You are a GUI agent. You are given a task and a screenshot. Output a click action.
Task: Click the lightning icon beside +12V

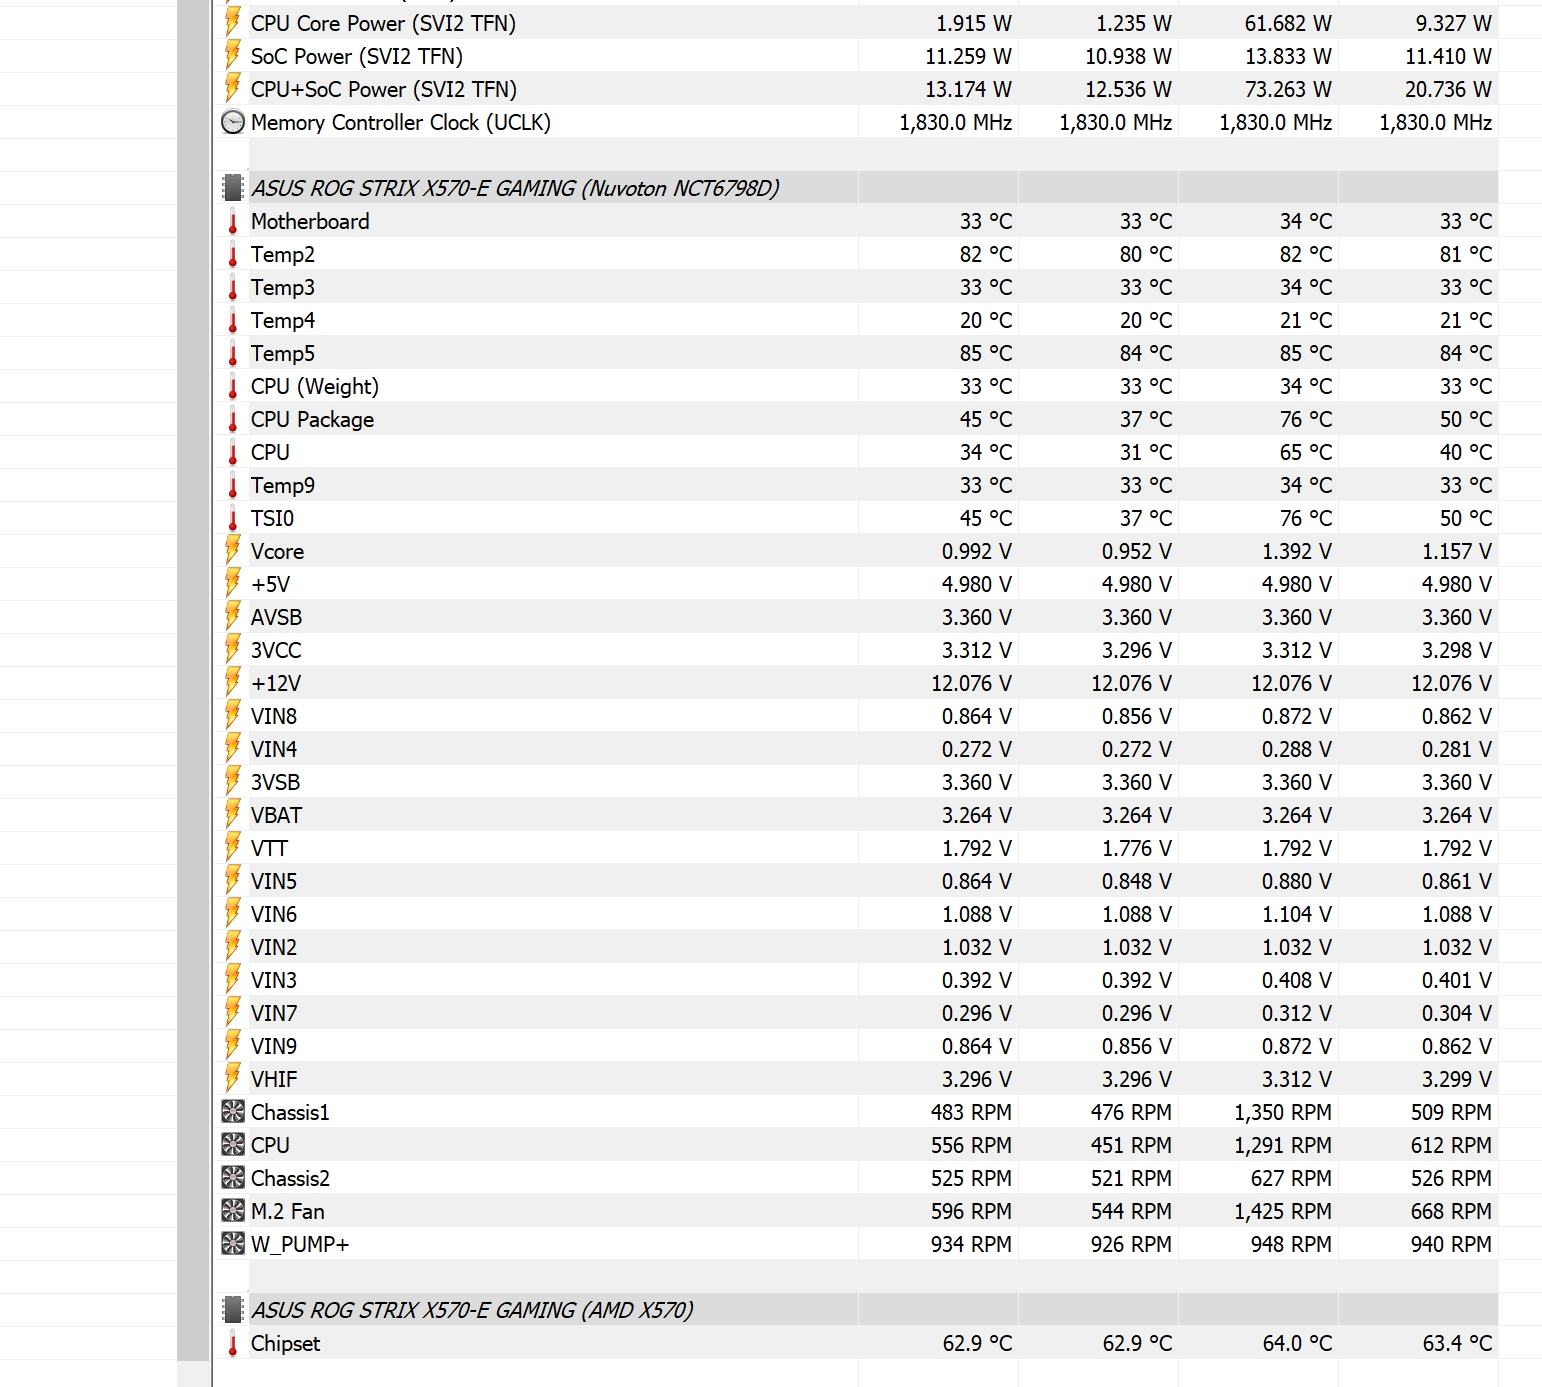point(232,683)
